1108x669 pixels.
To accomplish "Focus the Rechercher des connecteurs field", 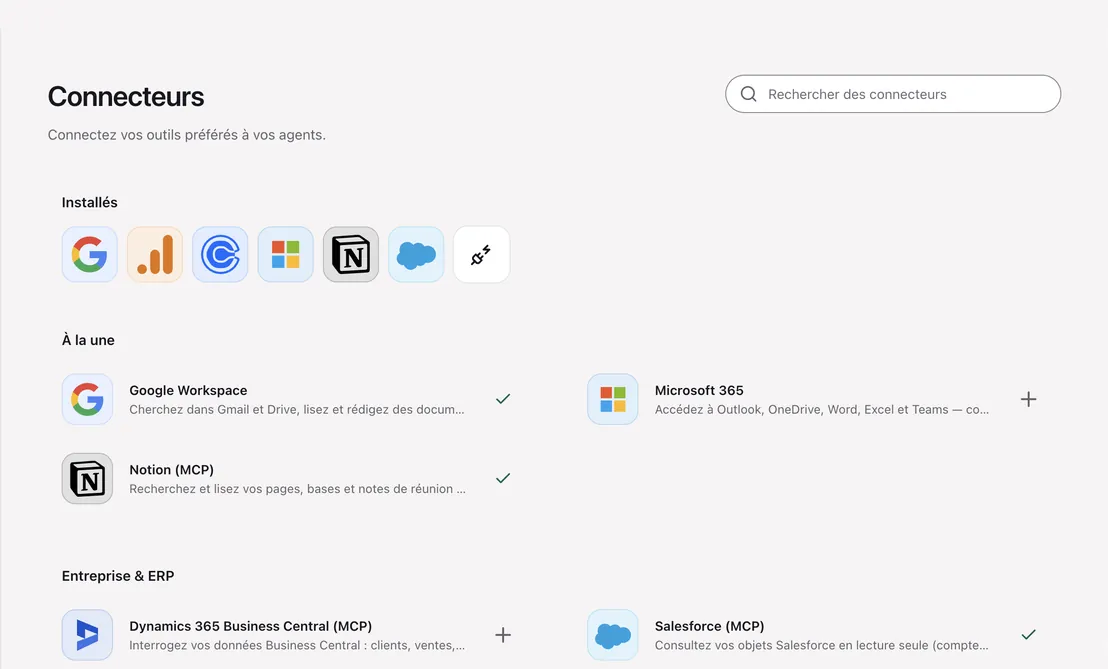I will tap(893, 94).
